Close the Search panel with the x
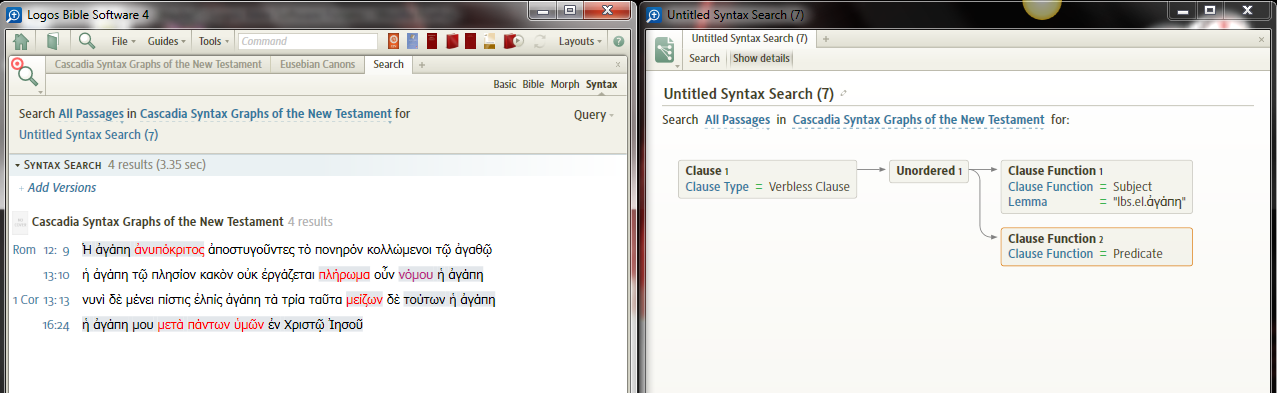Viewport: 1277px width, 393px height. [617, 64]
